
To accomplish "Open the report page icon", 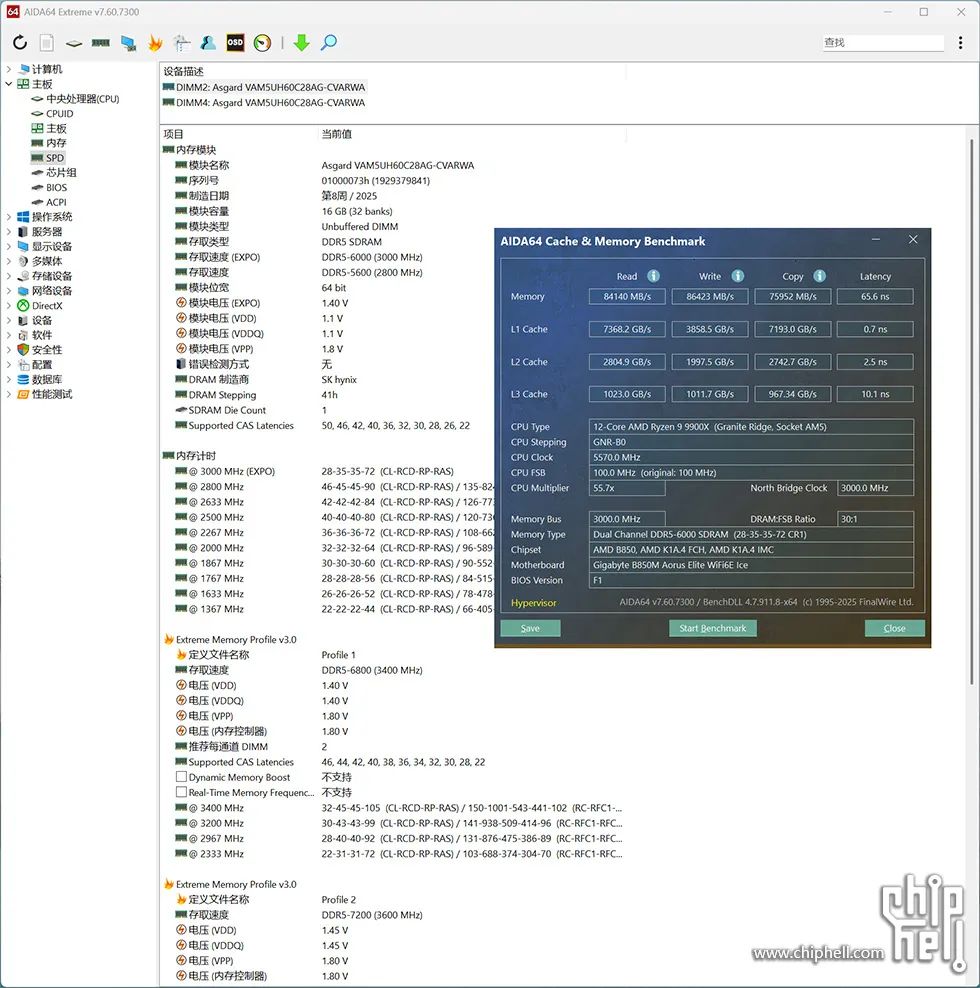I will point(47,42).
